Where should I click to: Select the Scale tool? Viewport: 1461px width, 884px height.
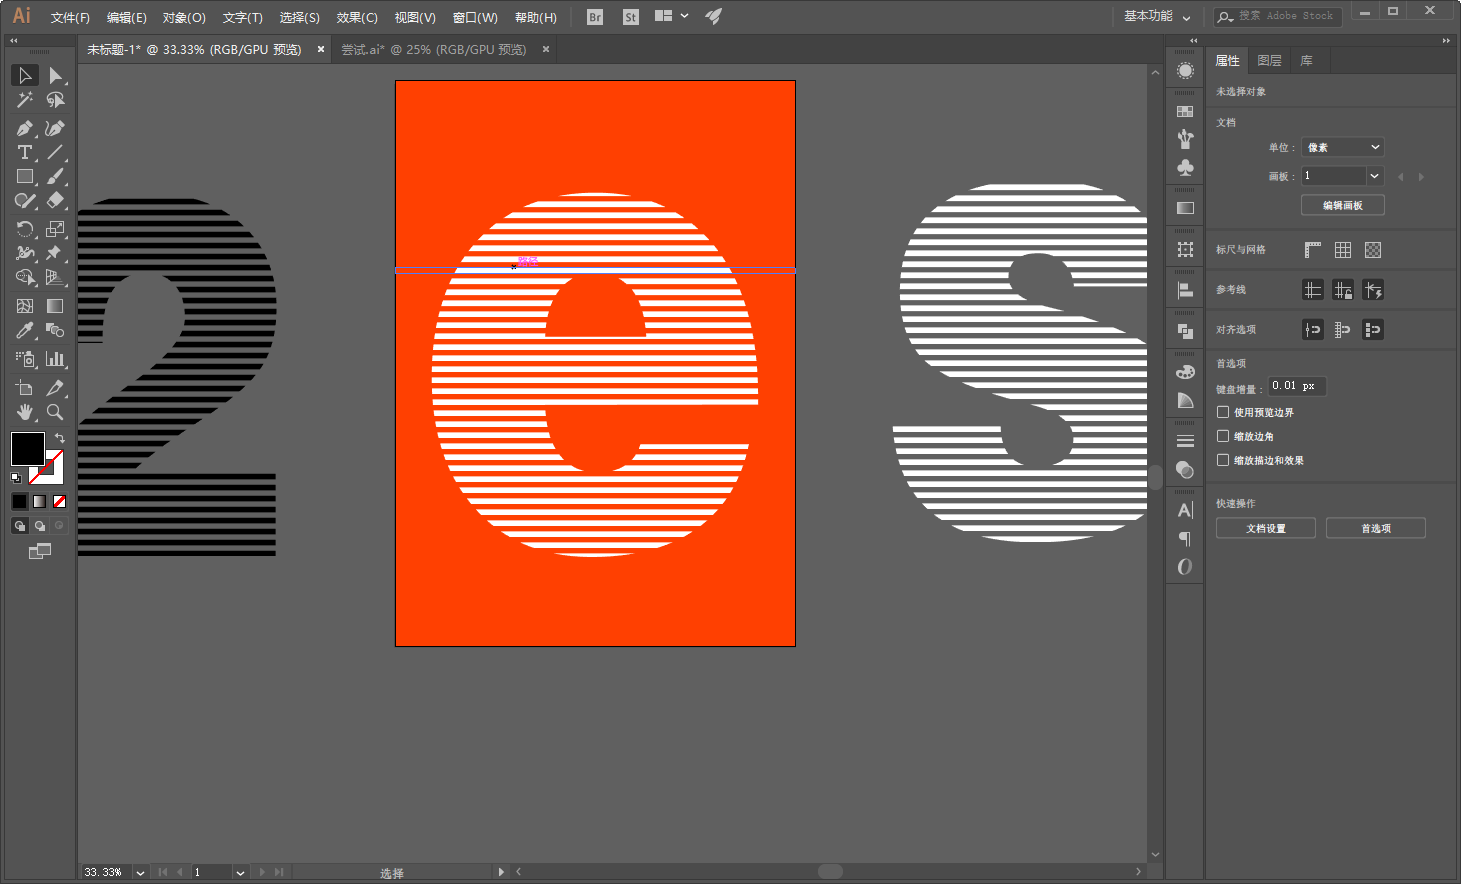(55, 229)
